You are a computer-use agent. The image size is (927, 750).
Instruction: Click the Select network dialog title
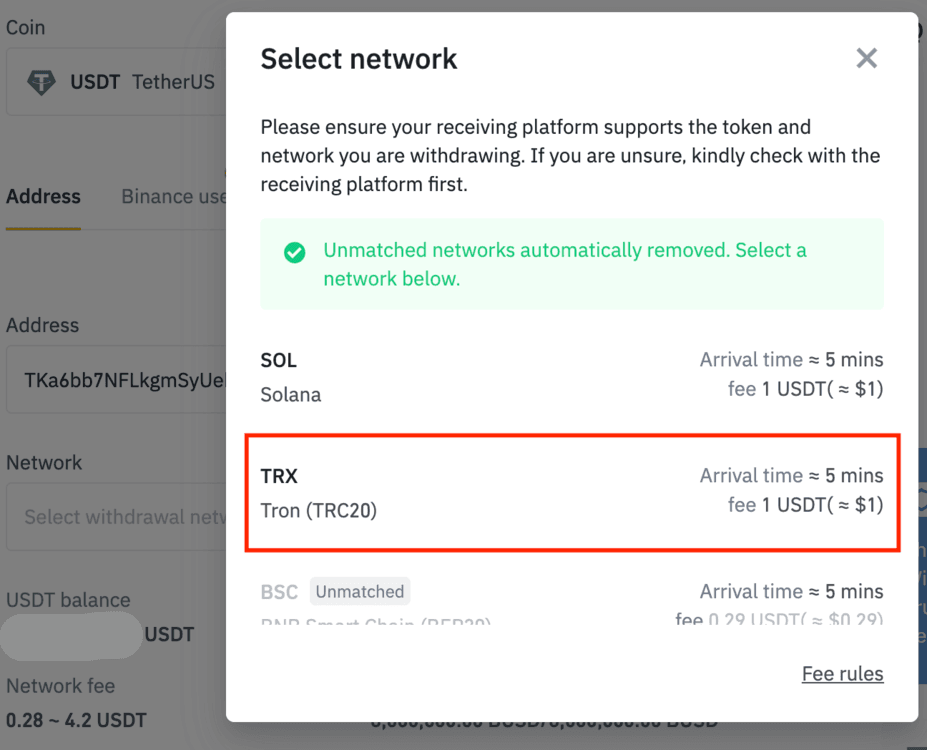[358, 59]
